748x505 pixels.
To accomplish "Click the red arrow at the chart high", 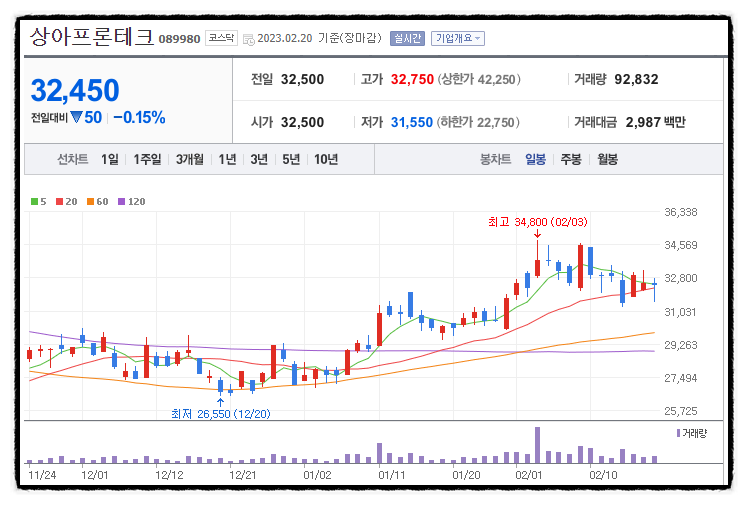I will tap(538, 234).
